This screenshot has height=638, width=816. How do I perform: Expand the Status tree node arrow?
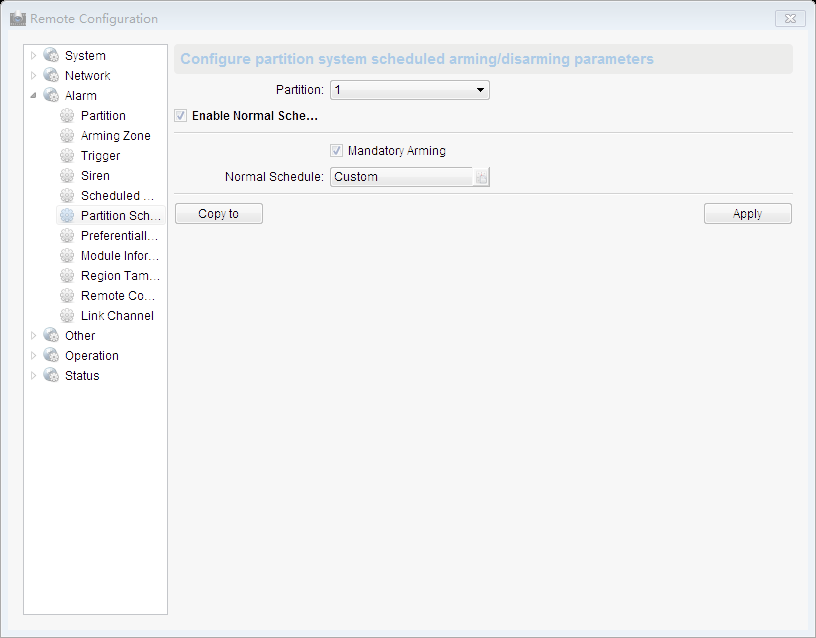tap(33, 375)
